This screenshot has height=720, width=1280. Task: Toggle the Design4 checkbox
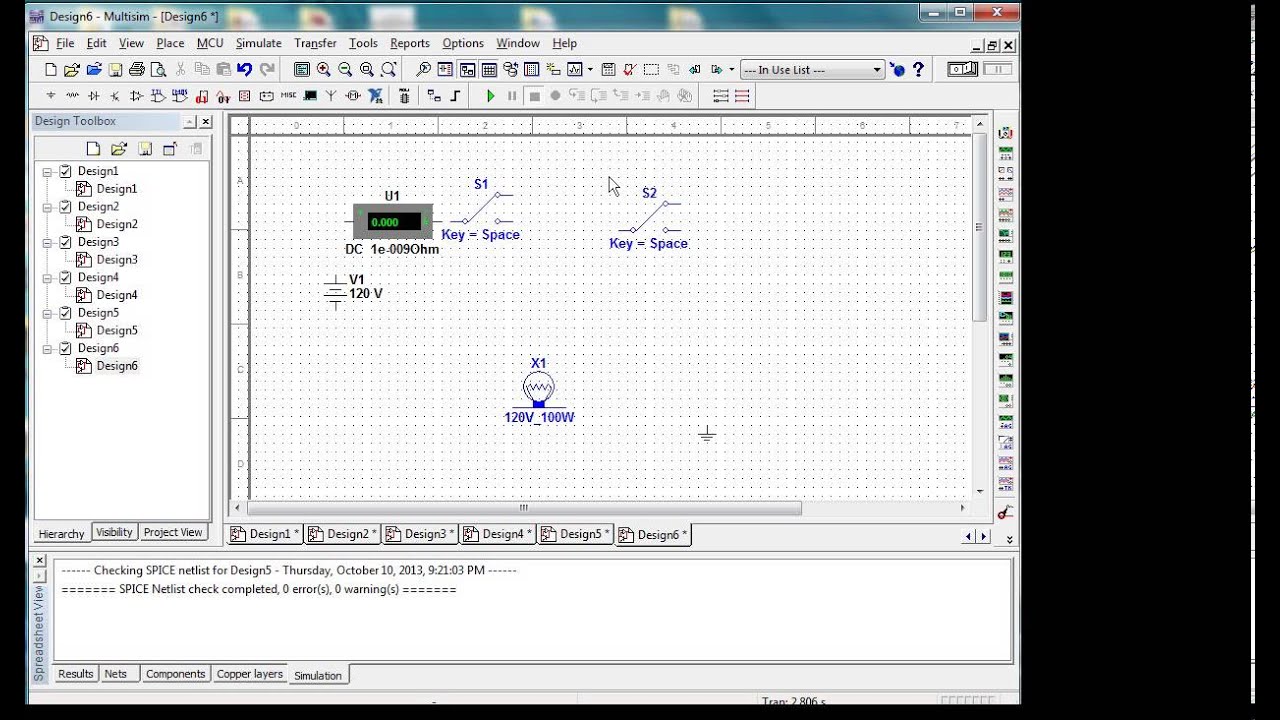point(66,277)
